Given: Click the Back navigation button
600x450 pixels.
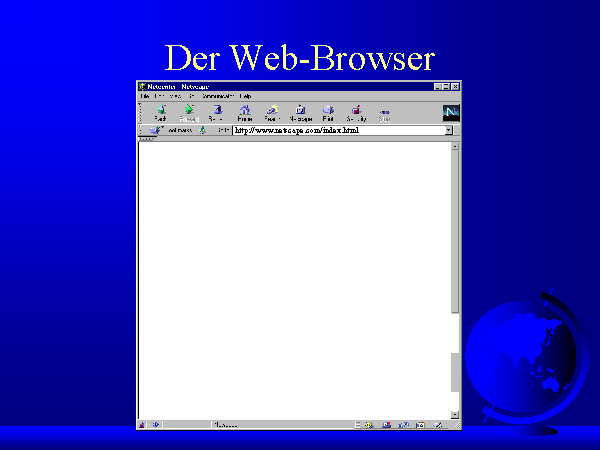Looking at the screenshot, I should (160, 113).
